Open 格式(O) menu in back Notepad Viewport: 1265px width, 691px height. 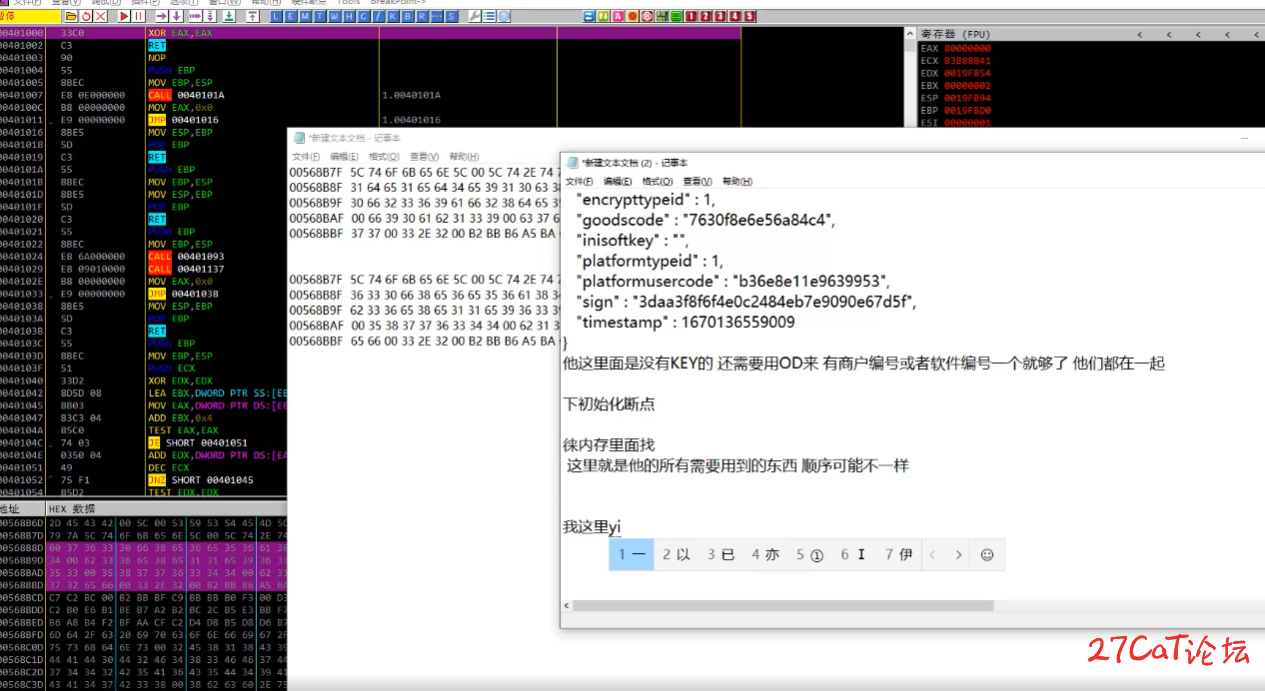384,157
